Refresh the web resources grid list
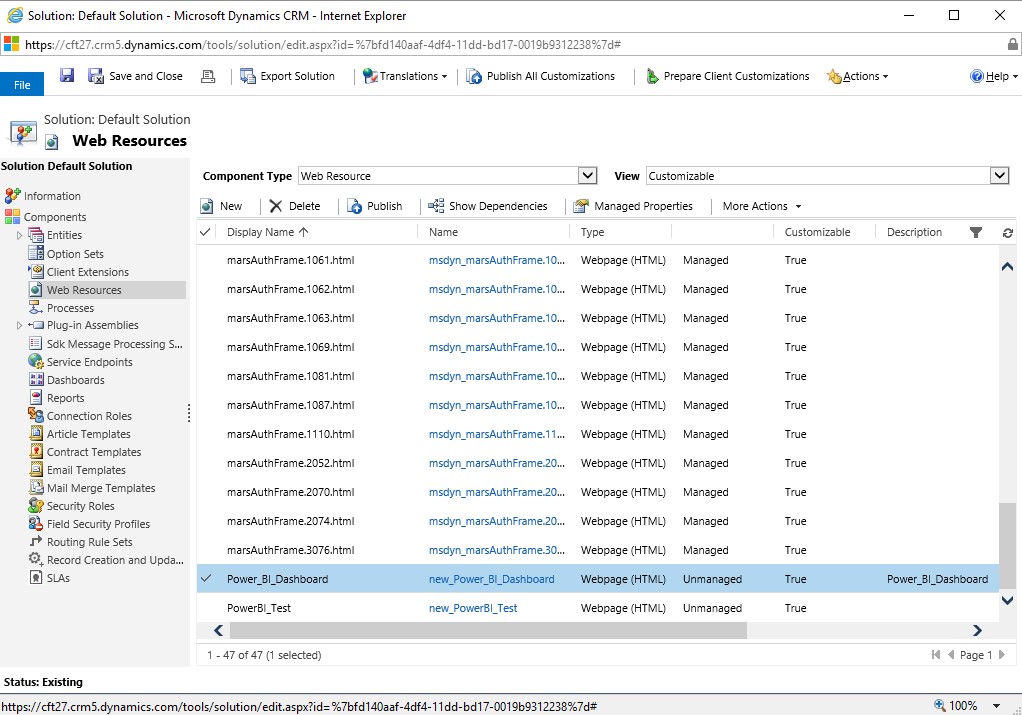Viewport: 1022px width, 715px height. (x=1007, y=232)
